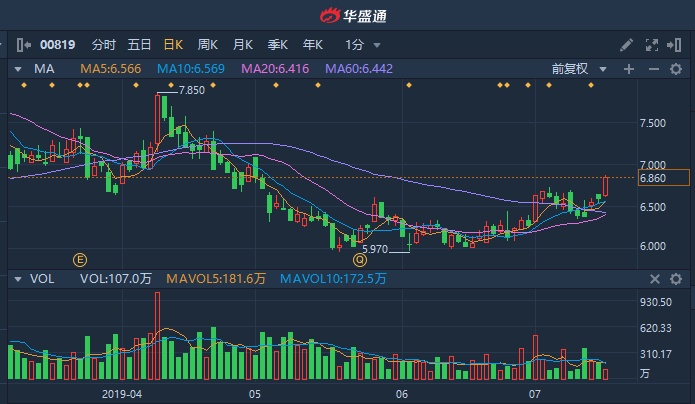This screenshot has height=404, width=695.
Task: Click the Q event marker
Action: pos(359,260)
